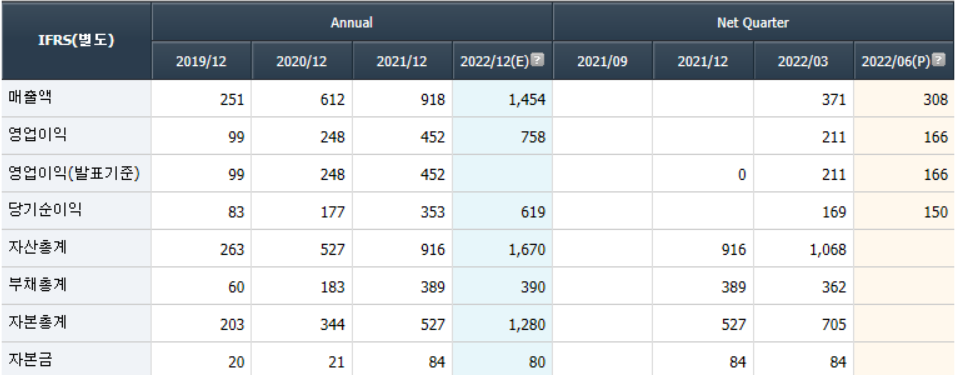Click 매출액 value 308 for 2022/06(P)
This screenshot has width=956, height=375.
tap(935, 100)
